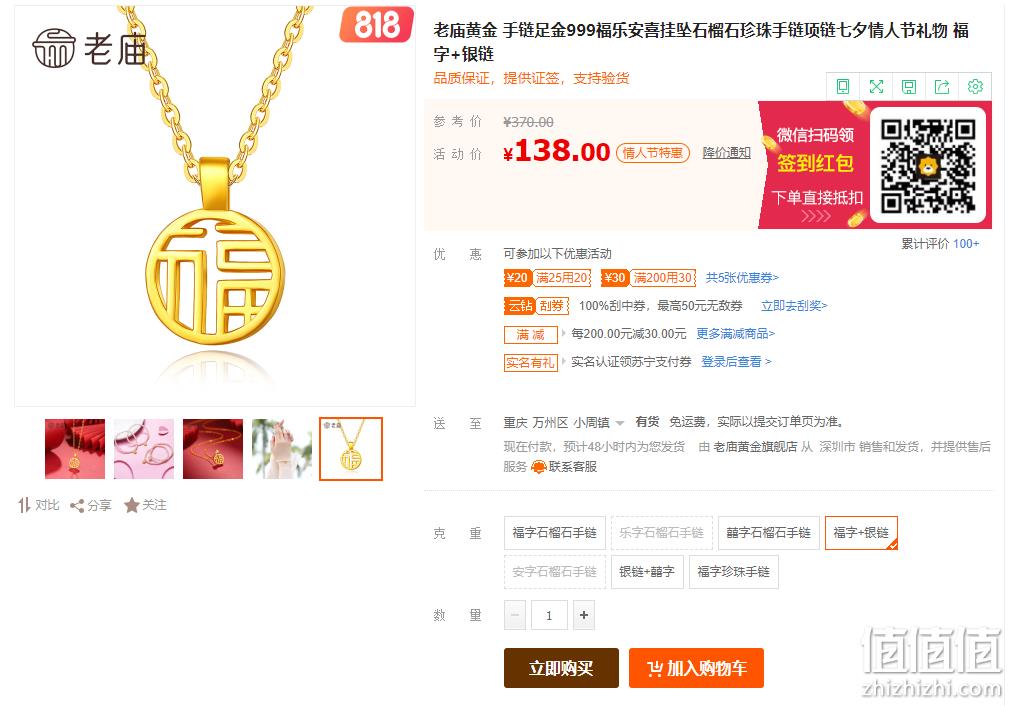Increase quantity with the plus button
This screenshot has height=706, width=1011.
(x=584, y=615)
